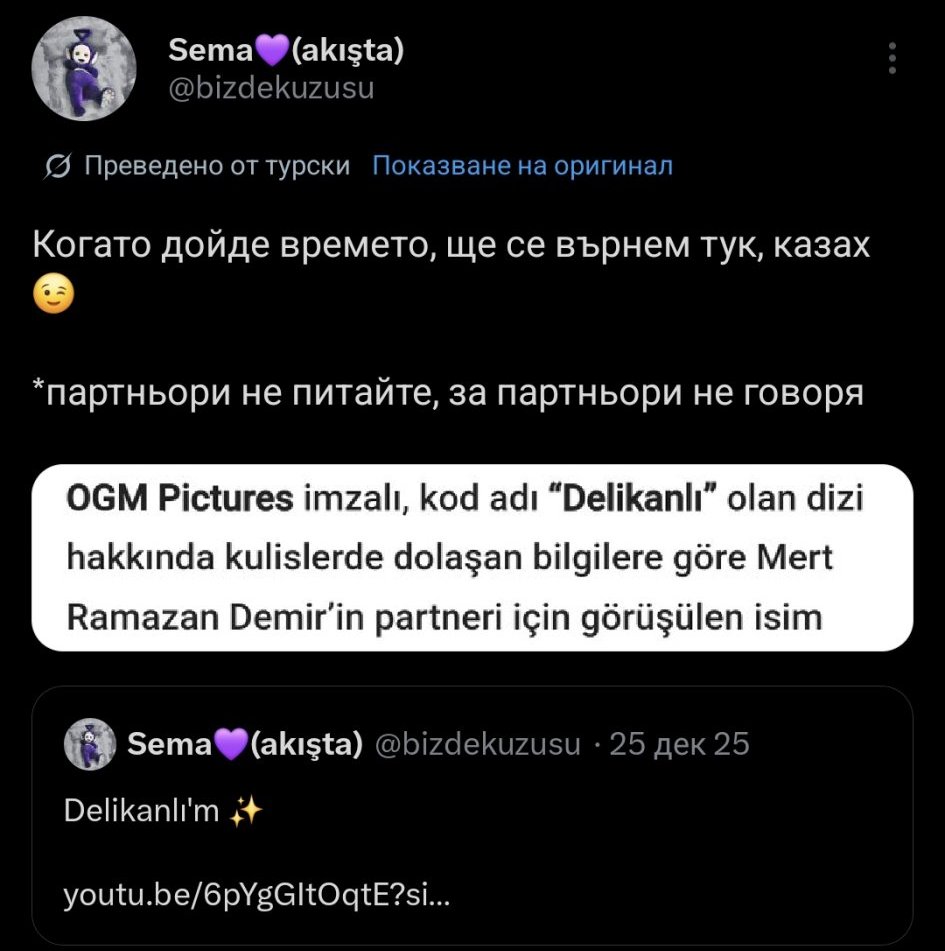945x951 pixels.
Task: Click the sparkles emoji after Delikanlı'm
Action: (x=245, y=813)
